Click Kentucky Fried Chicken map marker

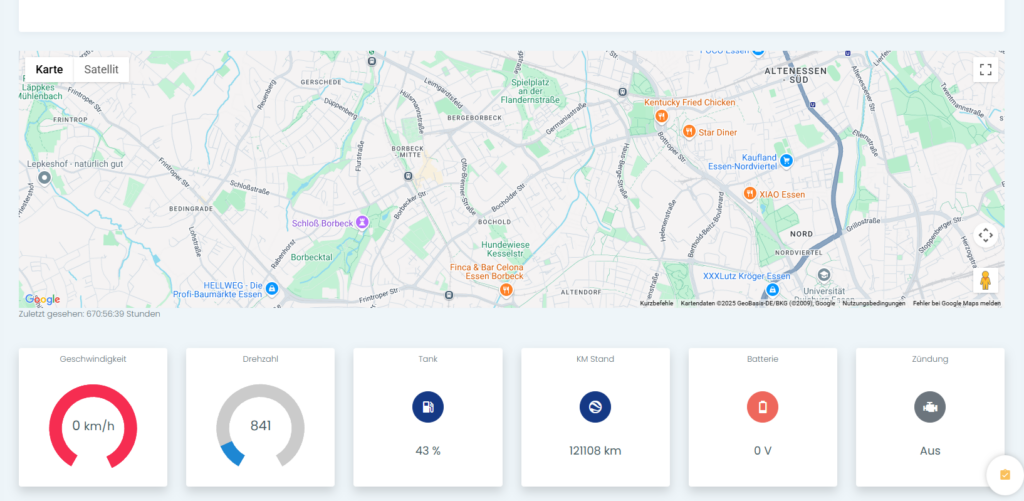pyautogui.click(x=661, y=117)
